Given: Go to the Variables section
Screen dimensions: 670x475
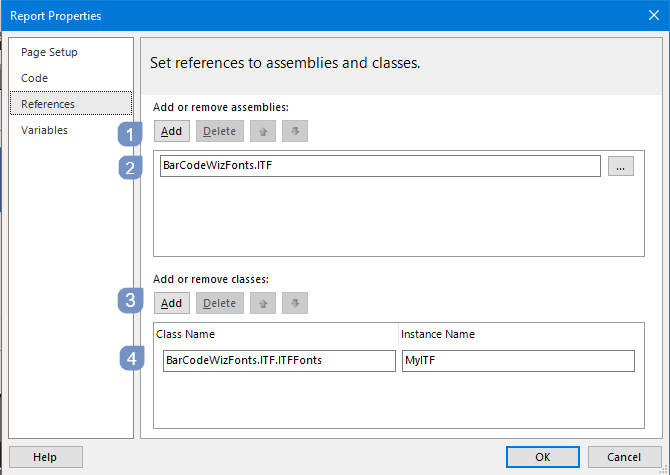Looking at the screenshot, I should [x=44, y=130].
